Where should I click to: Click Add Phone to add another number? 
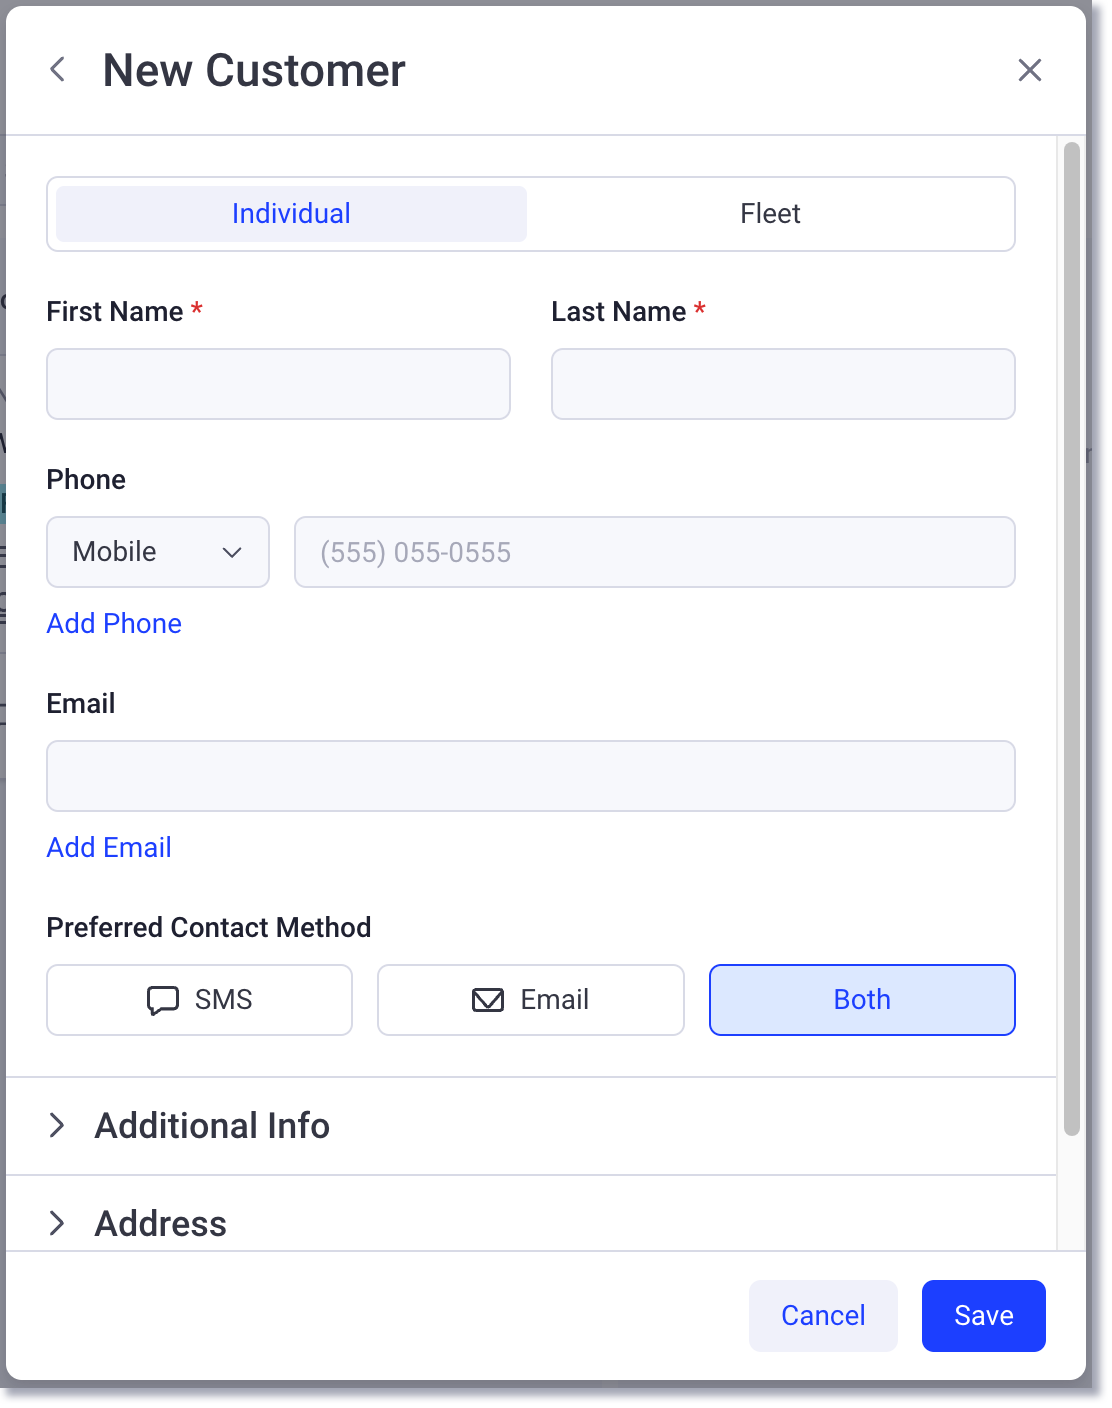point(114,623)
